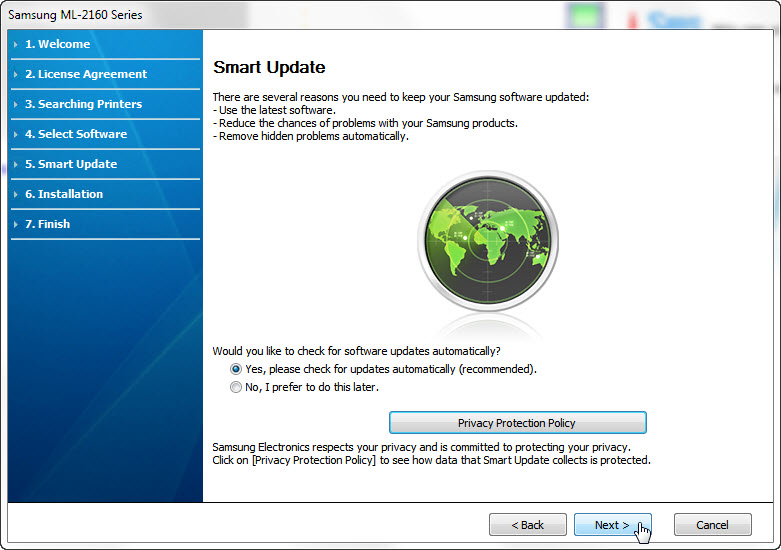Click the green radar globe image
The image size is (781, 550).
point(487,241)
